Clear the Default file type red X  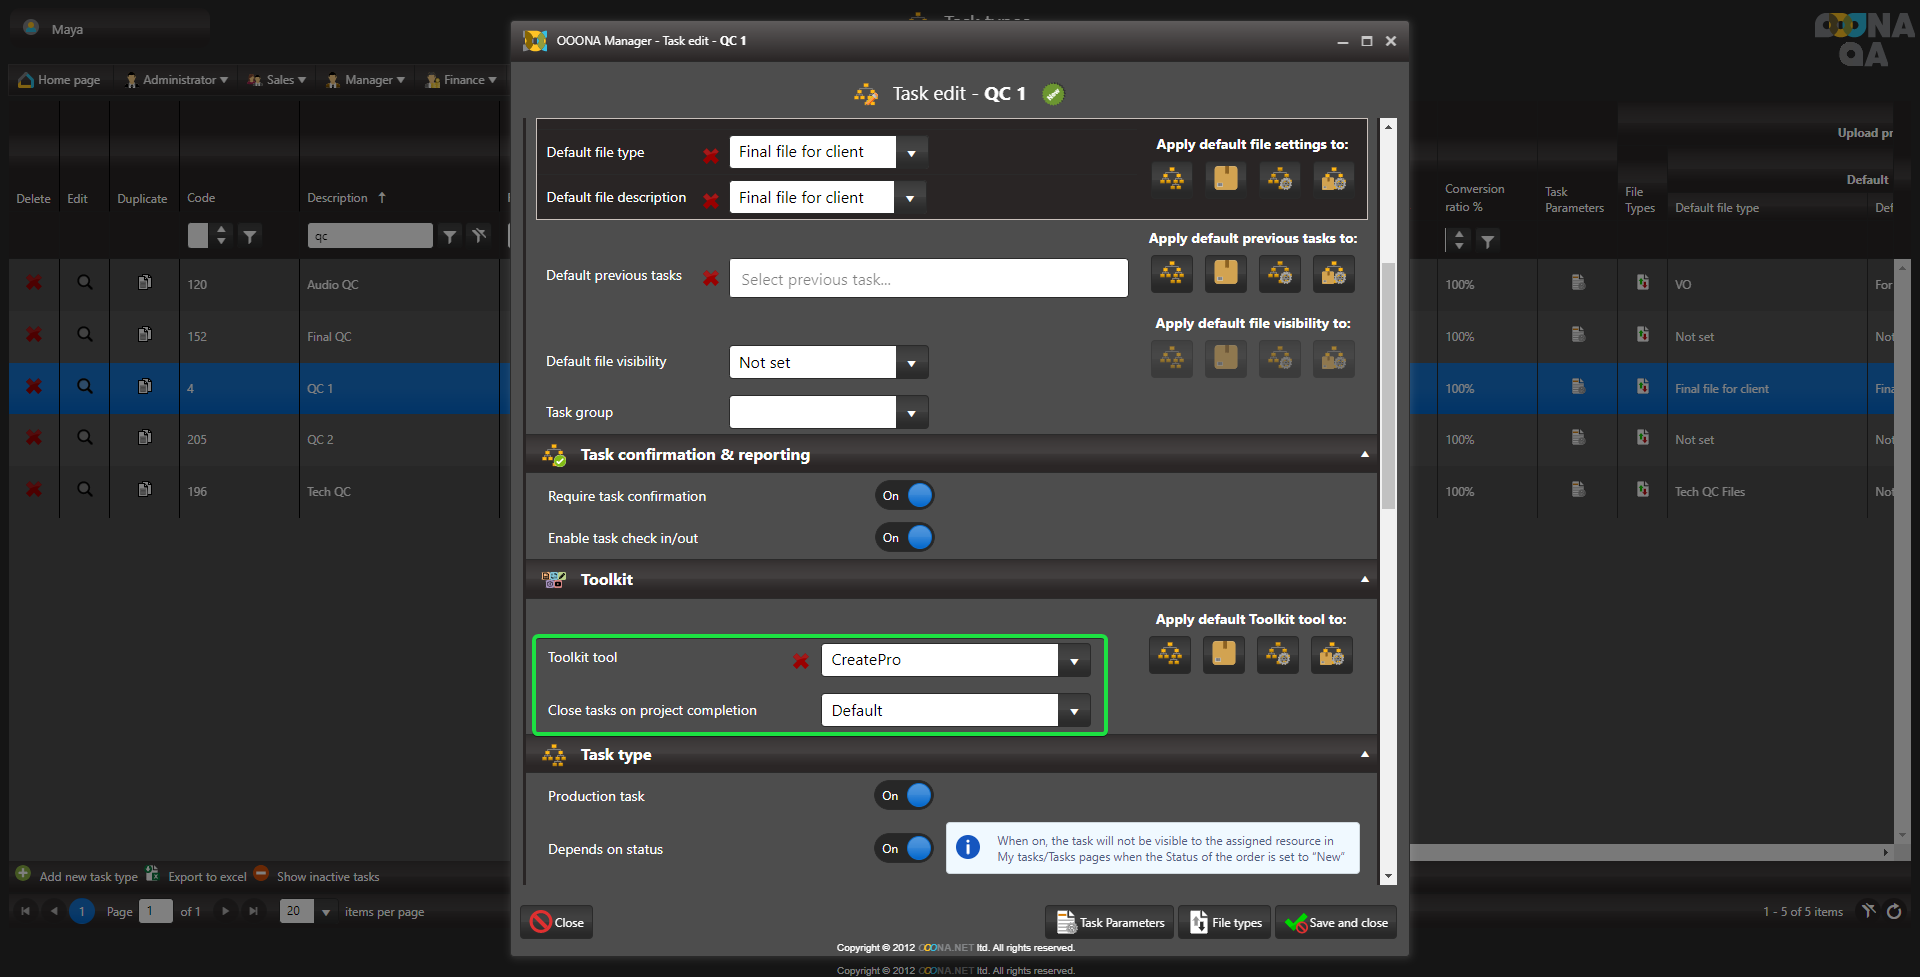click(710, 155)
